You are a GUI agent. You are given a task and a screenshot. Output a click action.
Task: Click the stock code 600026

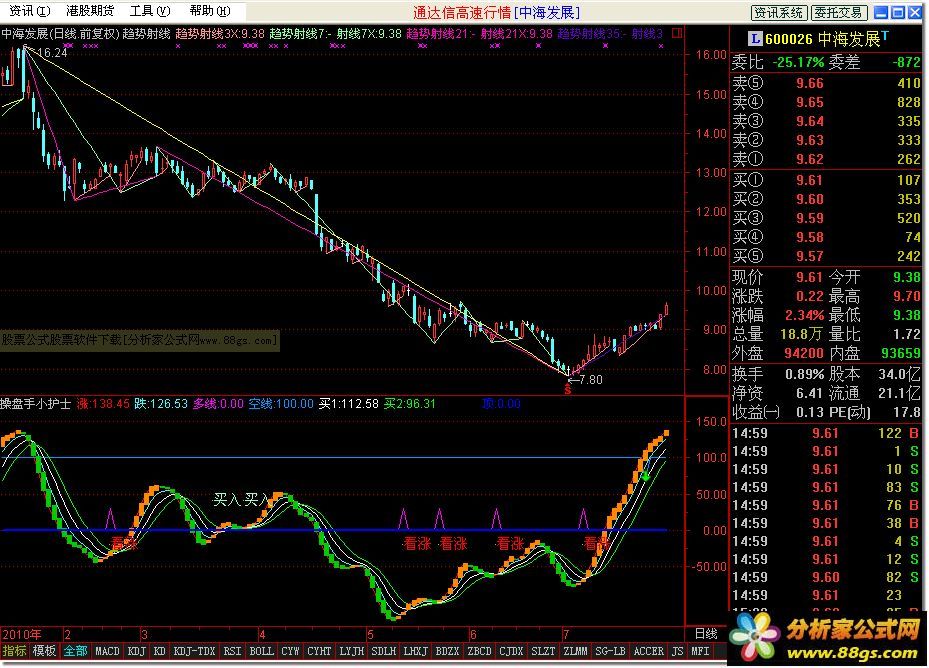[789, 40]
